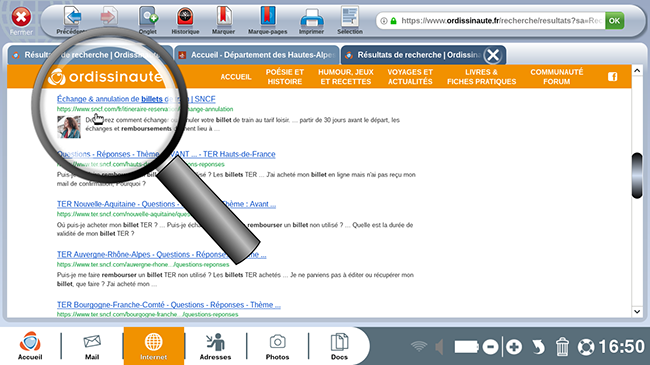Open the HUMOUR, JEUX ET RECETTES menu
Image resolution: width=650 pixels, height=365 pixels.
click(x=346, y=77)
